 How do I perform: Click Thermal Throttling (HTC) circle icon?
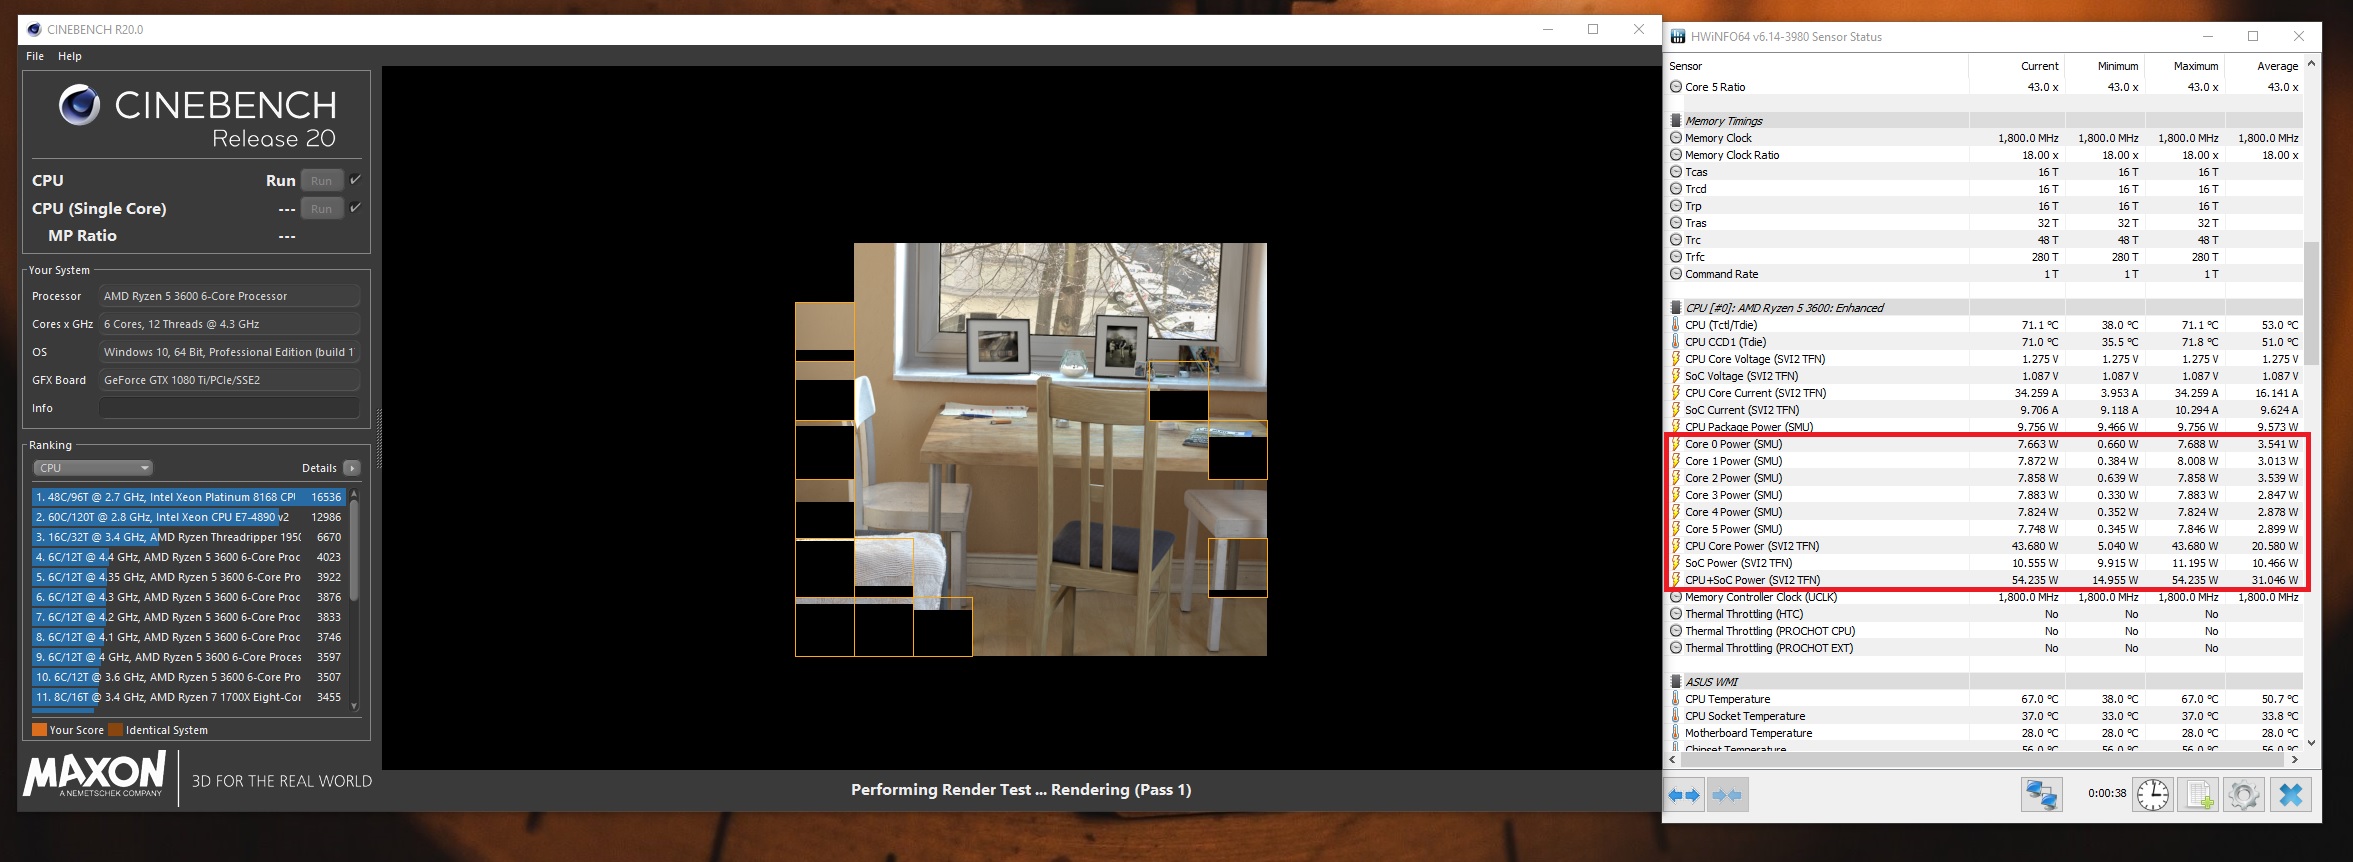(1676, 614)
